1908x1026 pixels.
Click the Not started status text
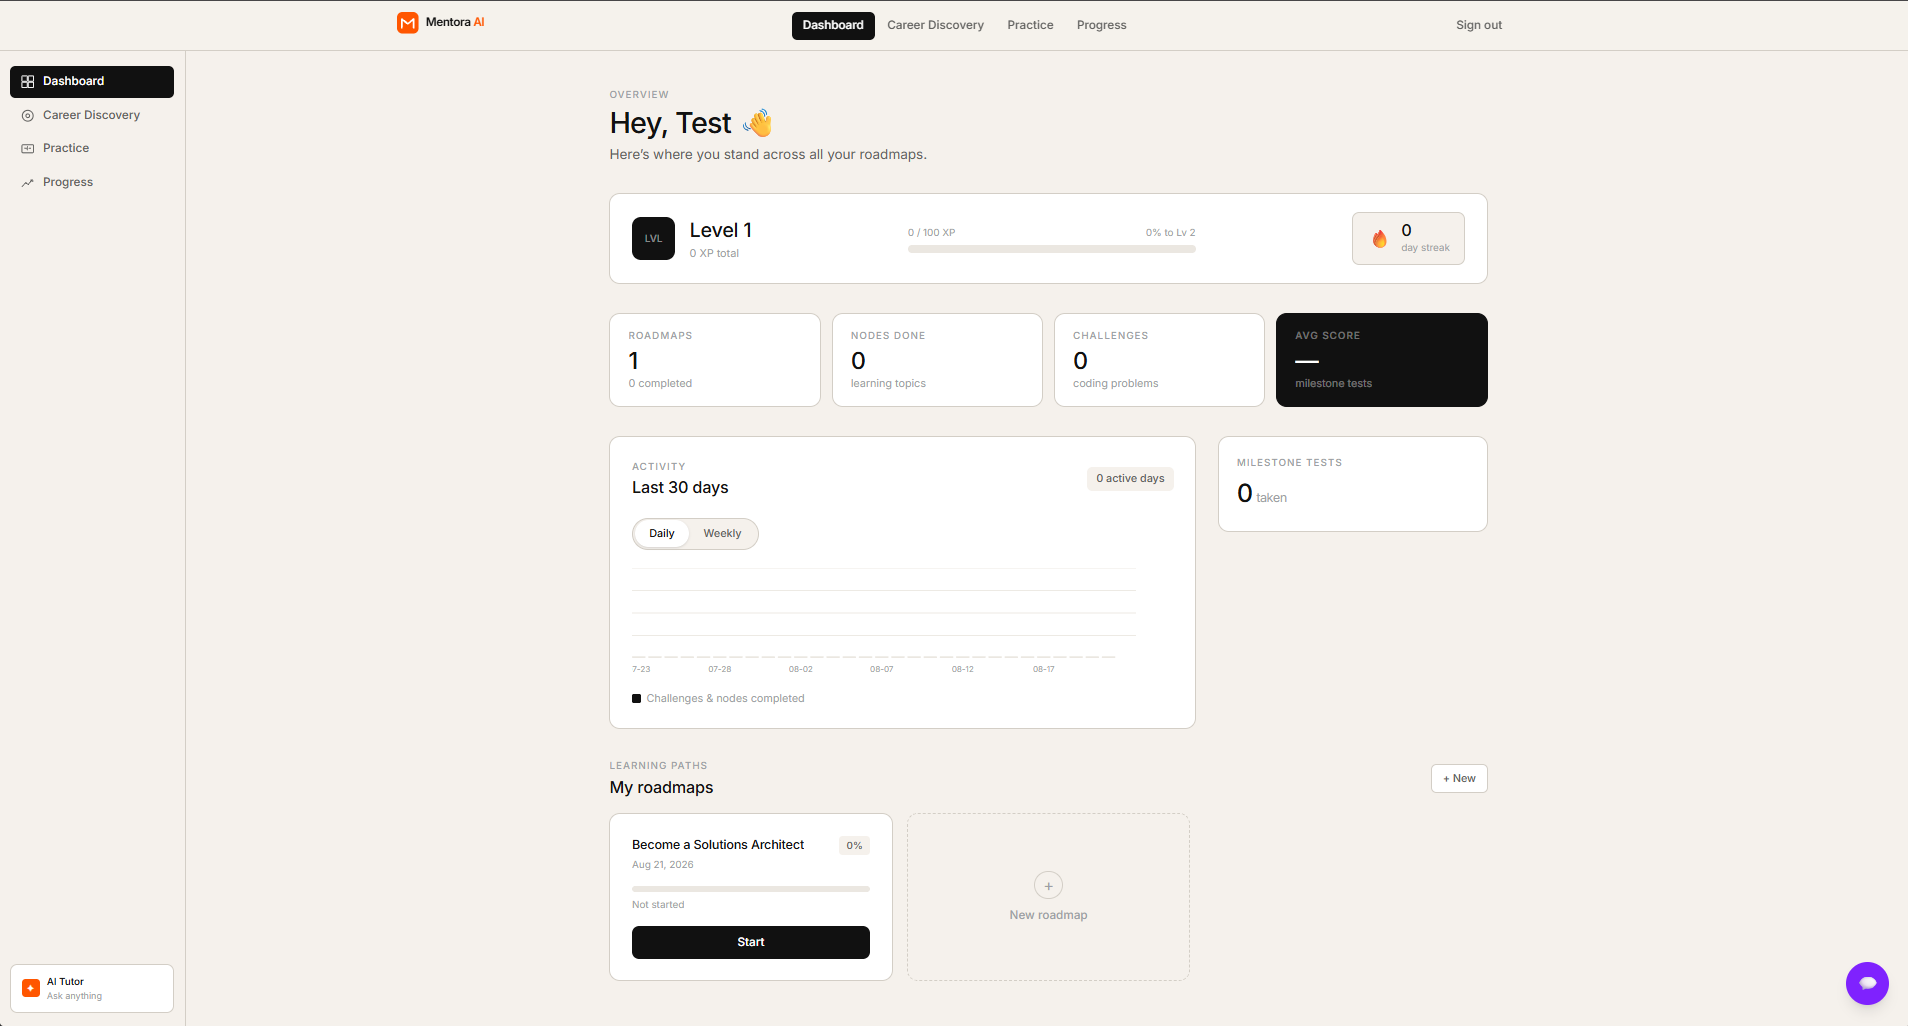click(x=658, y=905)
